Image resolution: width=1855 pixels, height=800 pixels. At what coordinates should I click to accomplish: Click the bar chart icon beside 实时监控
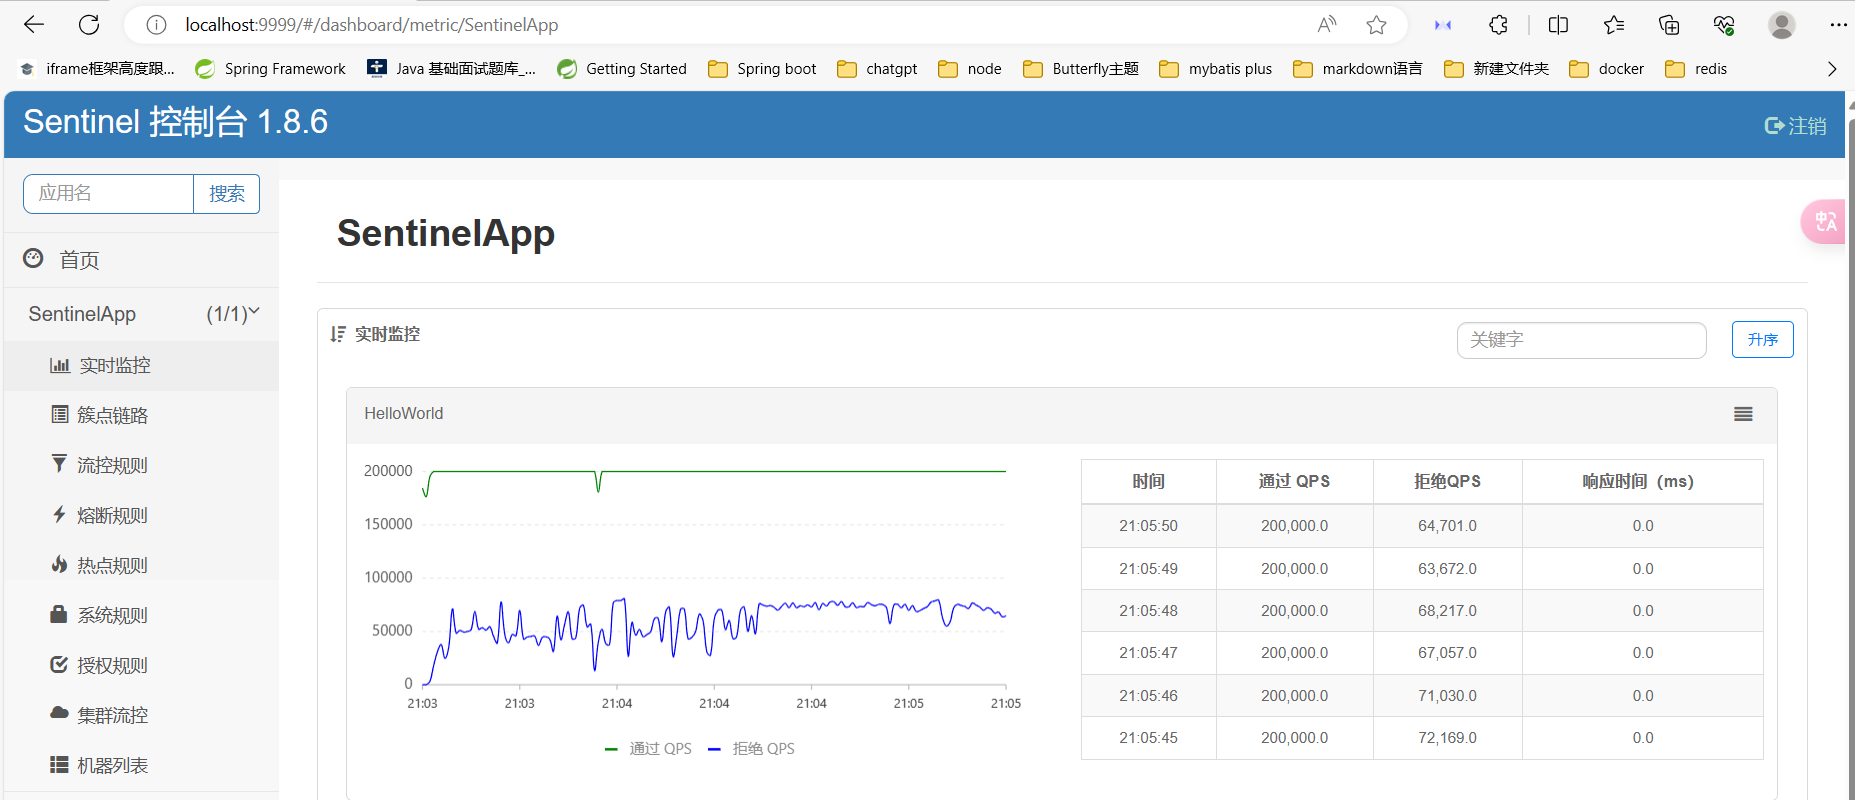pos(59,366)
